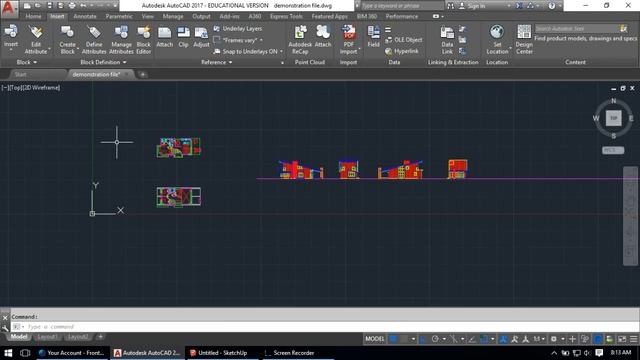Viewport: 640px width, 360px height.
Task: Switch to the Annotate ribbon tab
Action: (x=85, y=16)
